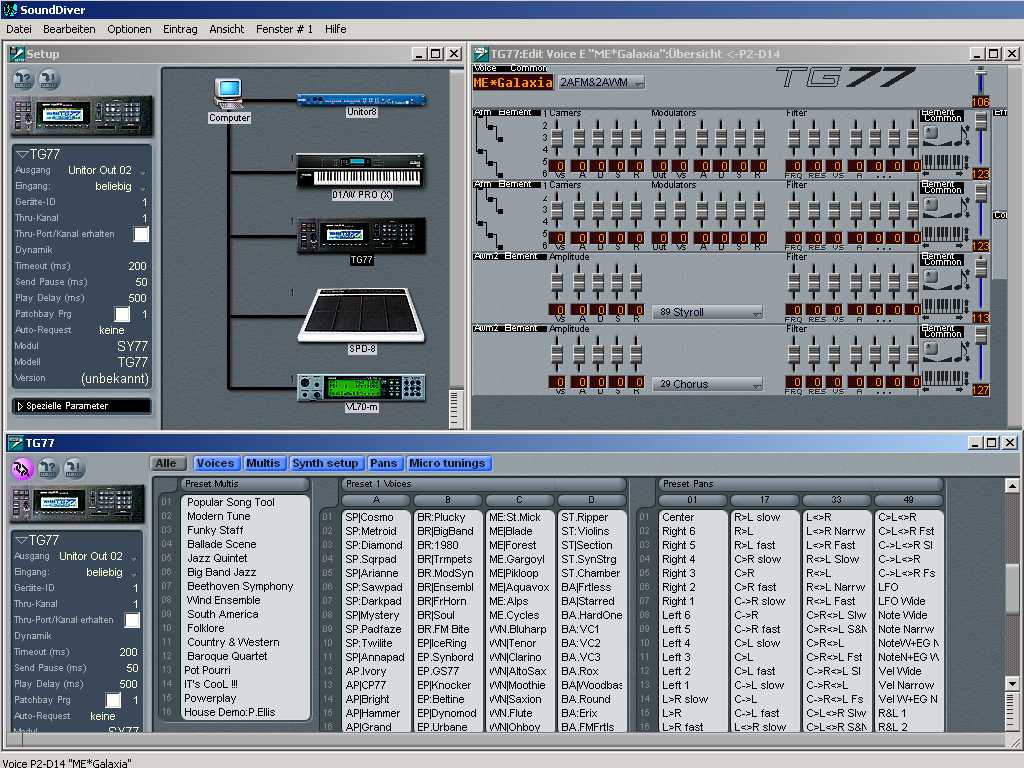Select the SPD-8 drum pad icon
This screenshot has width=1024, height=768.
pos(361,315)
